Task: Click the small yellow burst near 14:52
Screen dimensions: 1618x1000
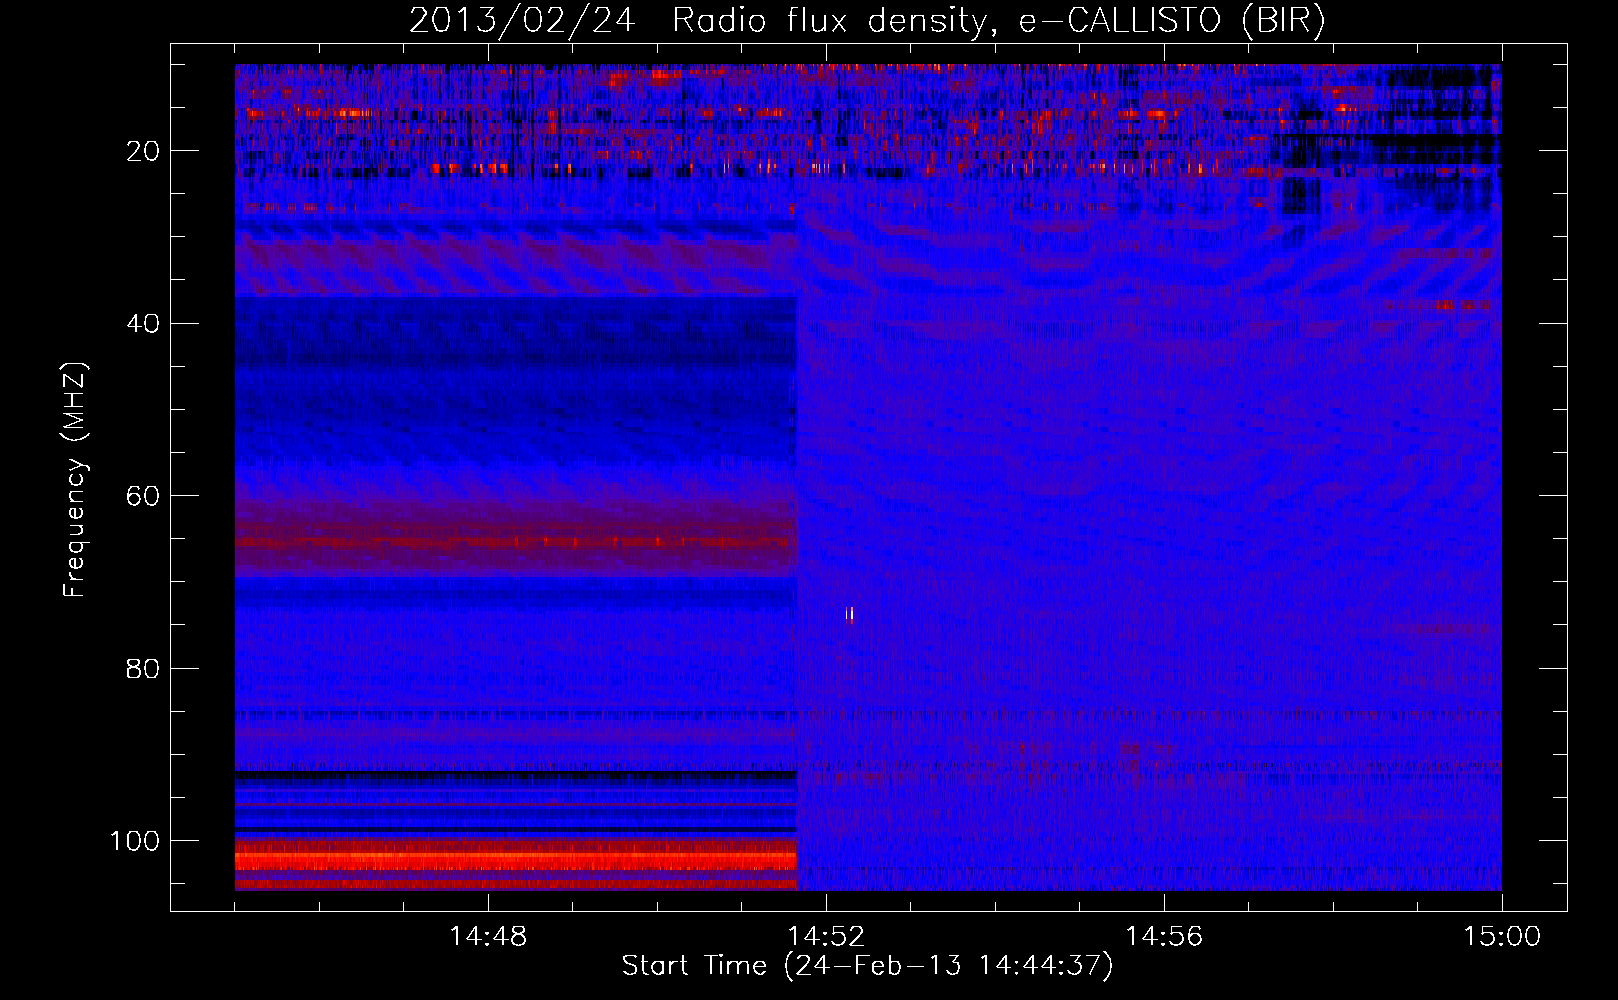Action: pyautogui.click(x=849, y=614)
